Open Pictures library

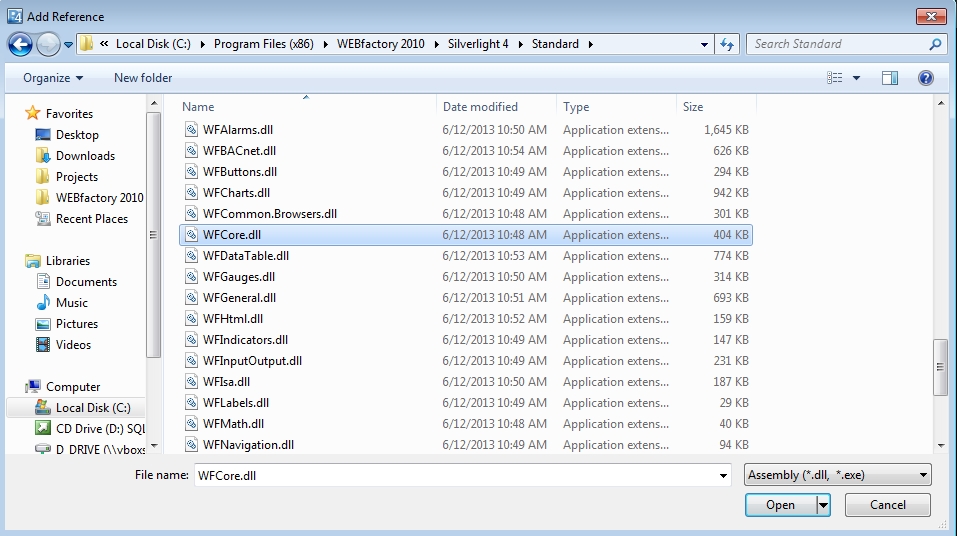click(x=77, y=324)
